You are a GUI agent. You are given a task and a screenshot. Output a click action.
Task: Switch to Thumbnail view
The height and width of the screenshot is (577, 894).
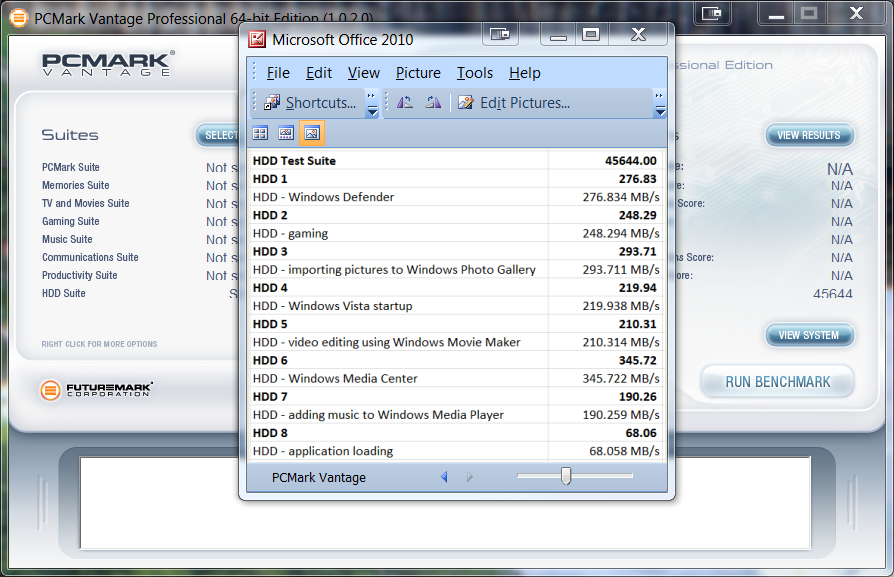260,133
